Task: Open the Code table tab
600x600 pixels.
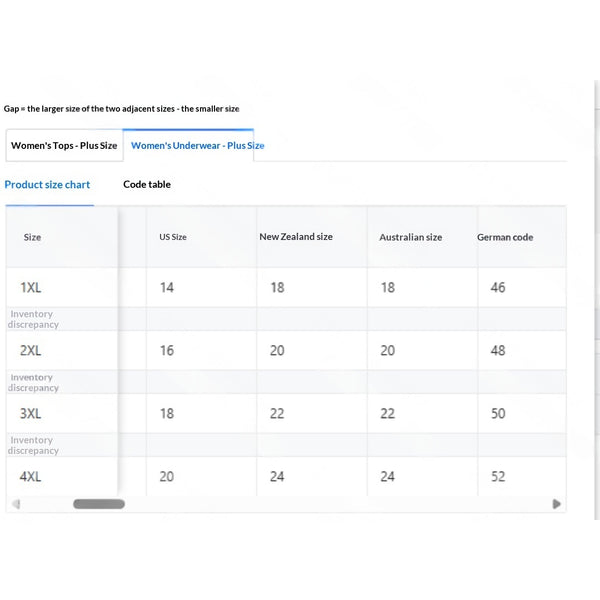Action: [x=147, y=184]
